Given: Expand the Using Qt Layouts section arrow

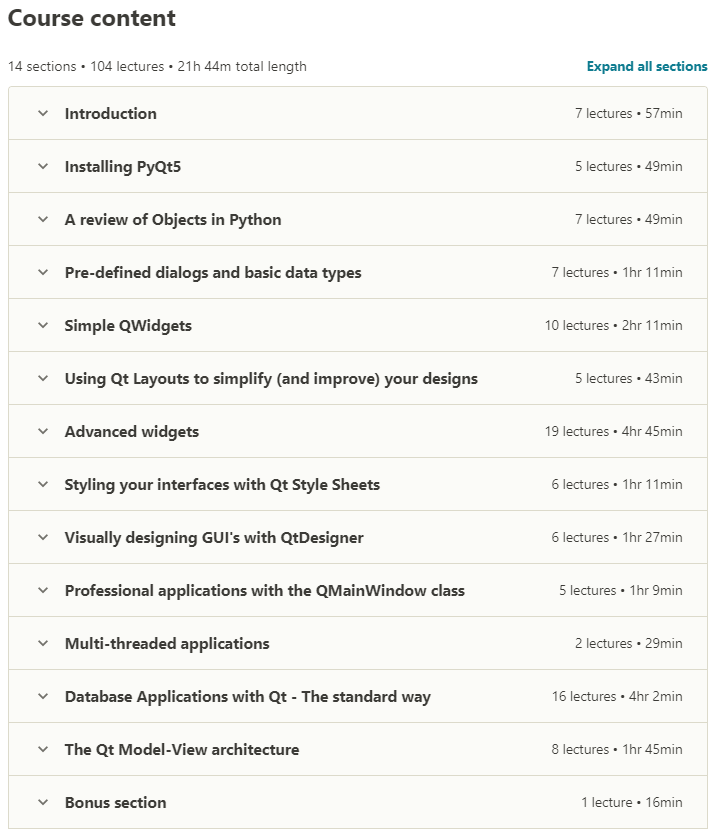Looking at the screenshot, I should tap(43, 379).
